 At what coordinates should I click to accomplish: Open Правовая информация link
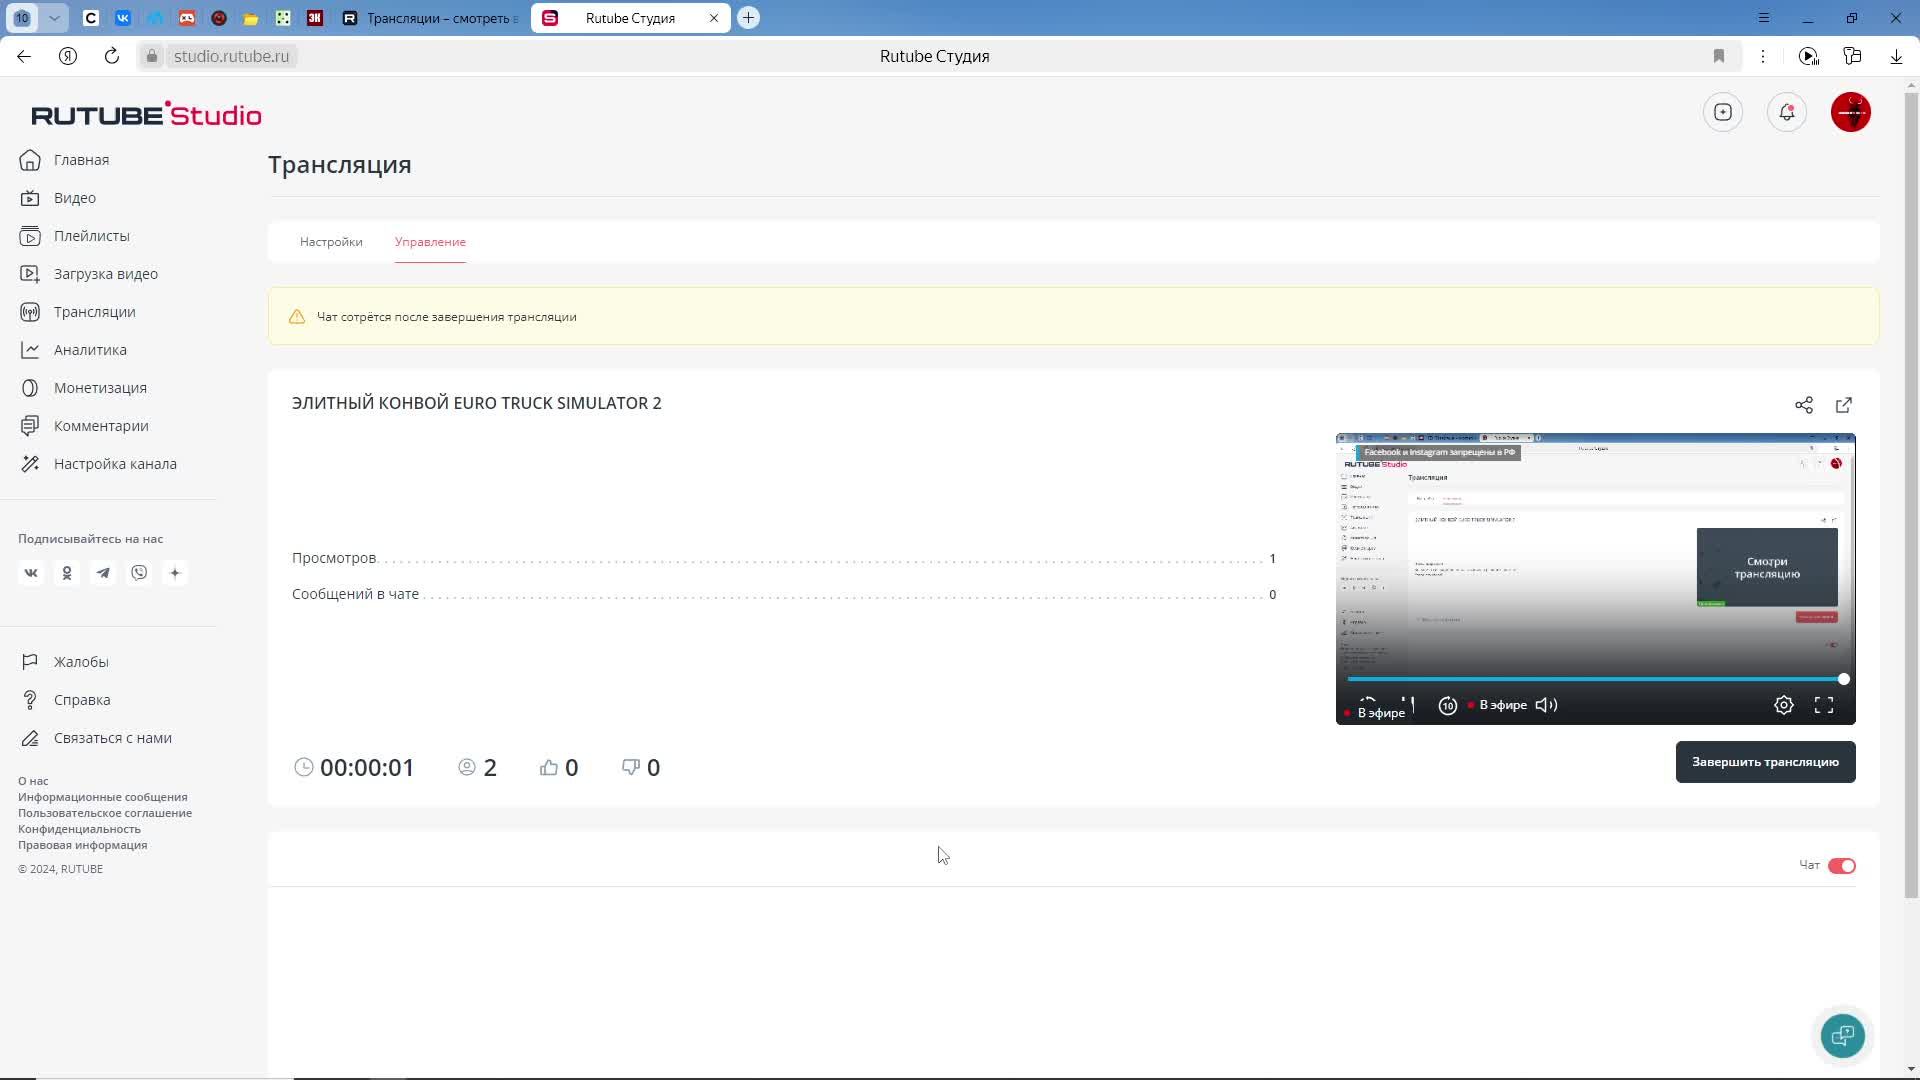(x=82, y=845)
